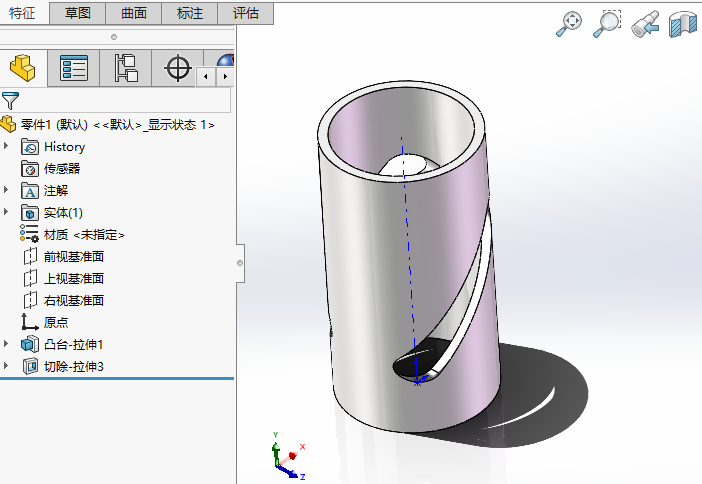The height and width of the screenshot is (484, 702).
Task: Select 前视基准面 in the tree
Action: click(73, 257)
